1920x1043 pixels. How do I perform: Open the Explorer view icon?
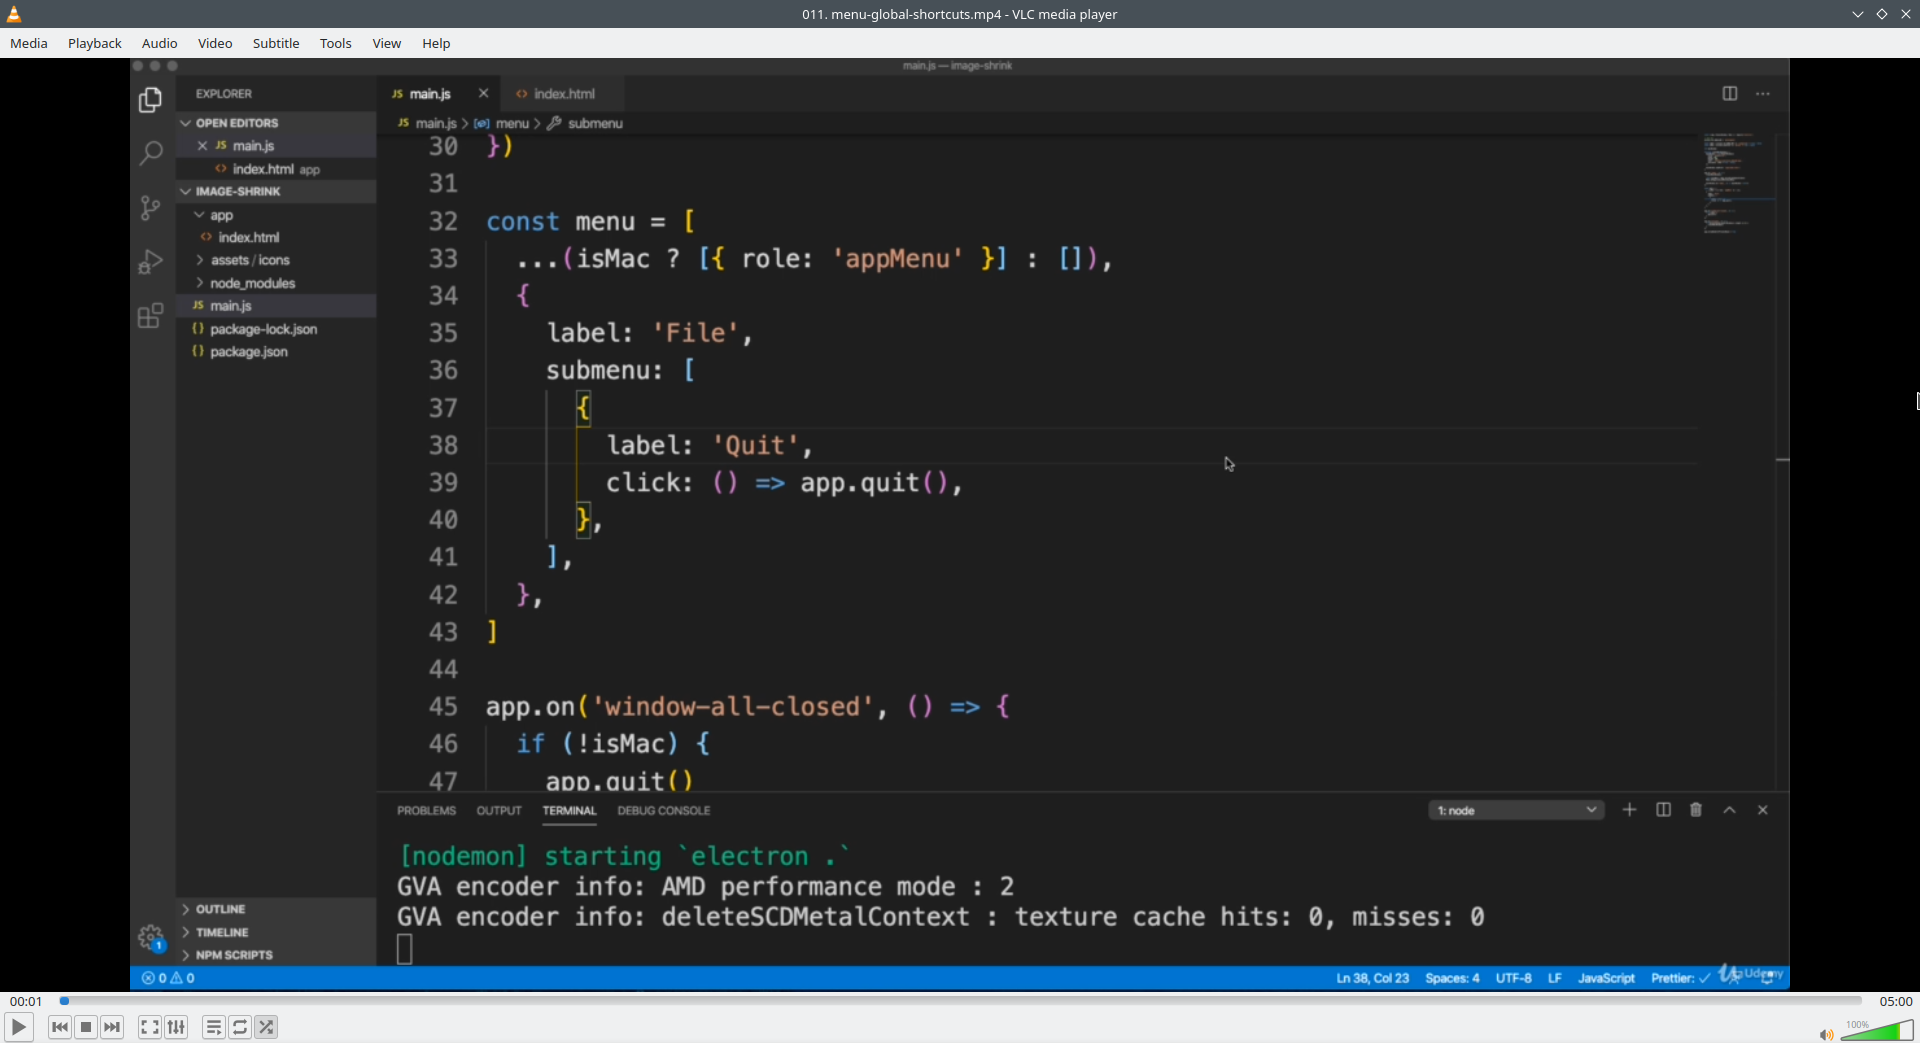click(150, 100)
